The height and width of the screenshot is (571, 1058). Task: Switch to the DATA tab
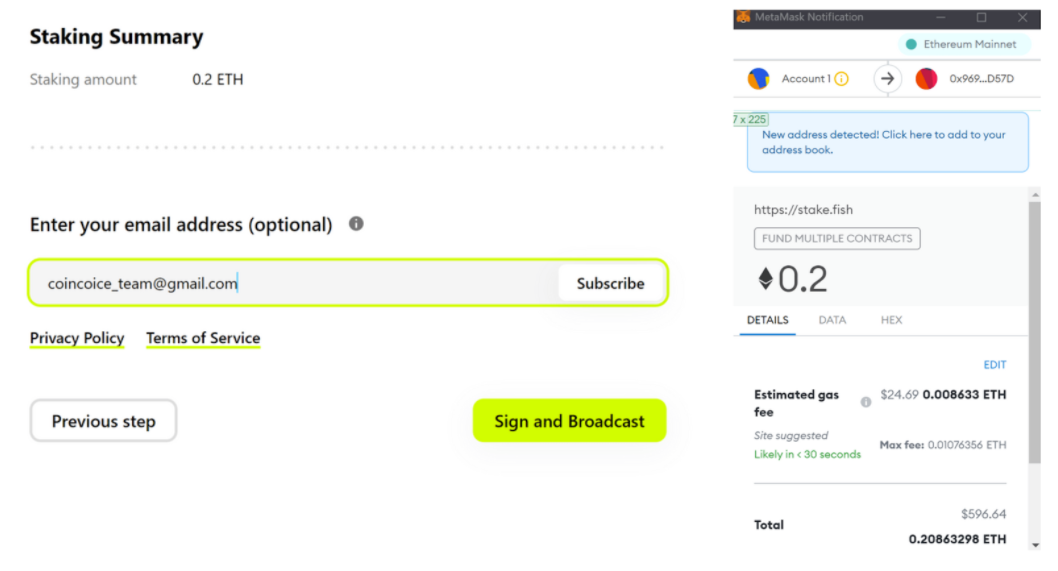tap(832, 320)
